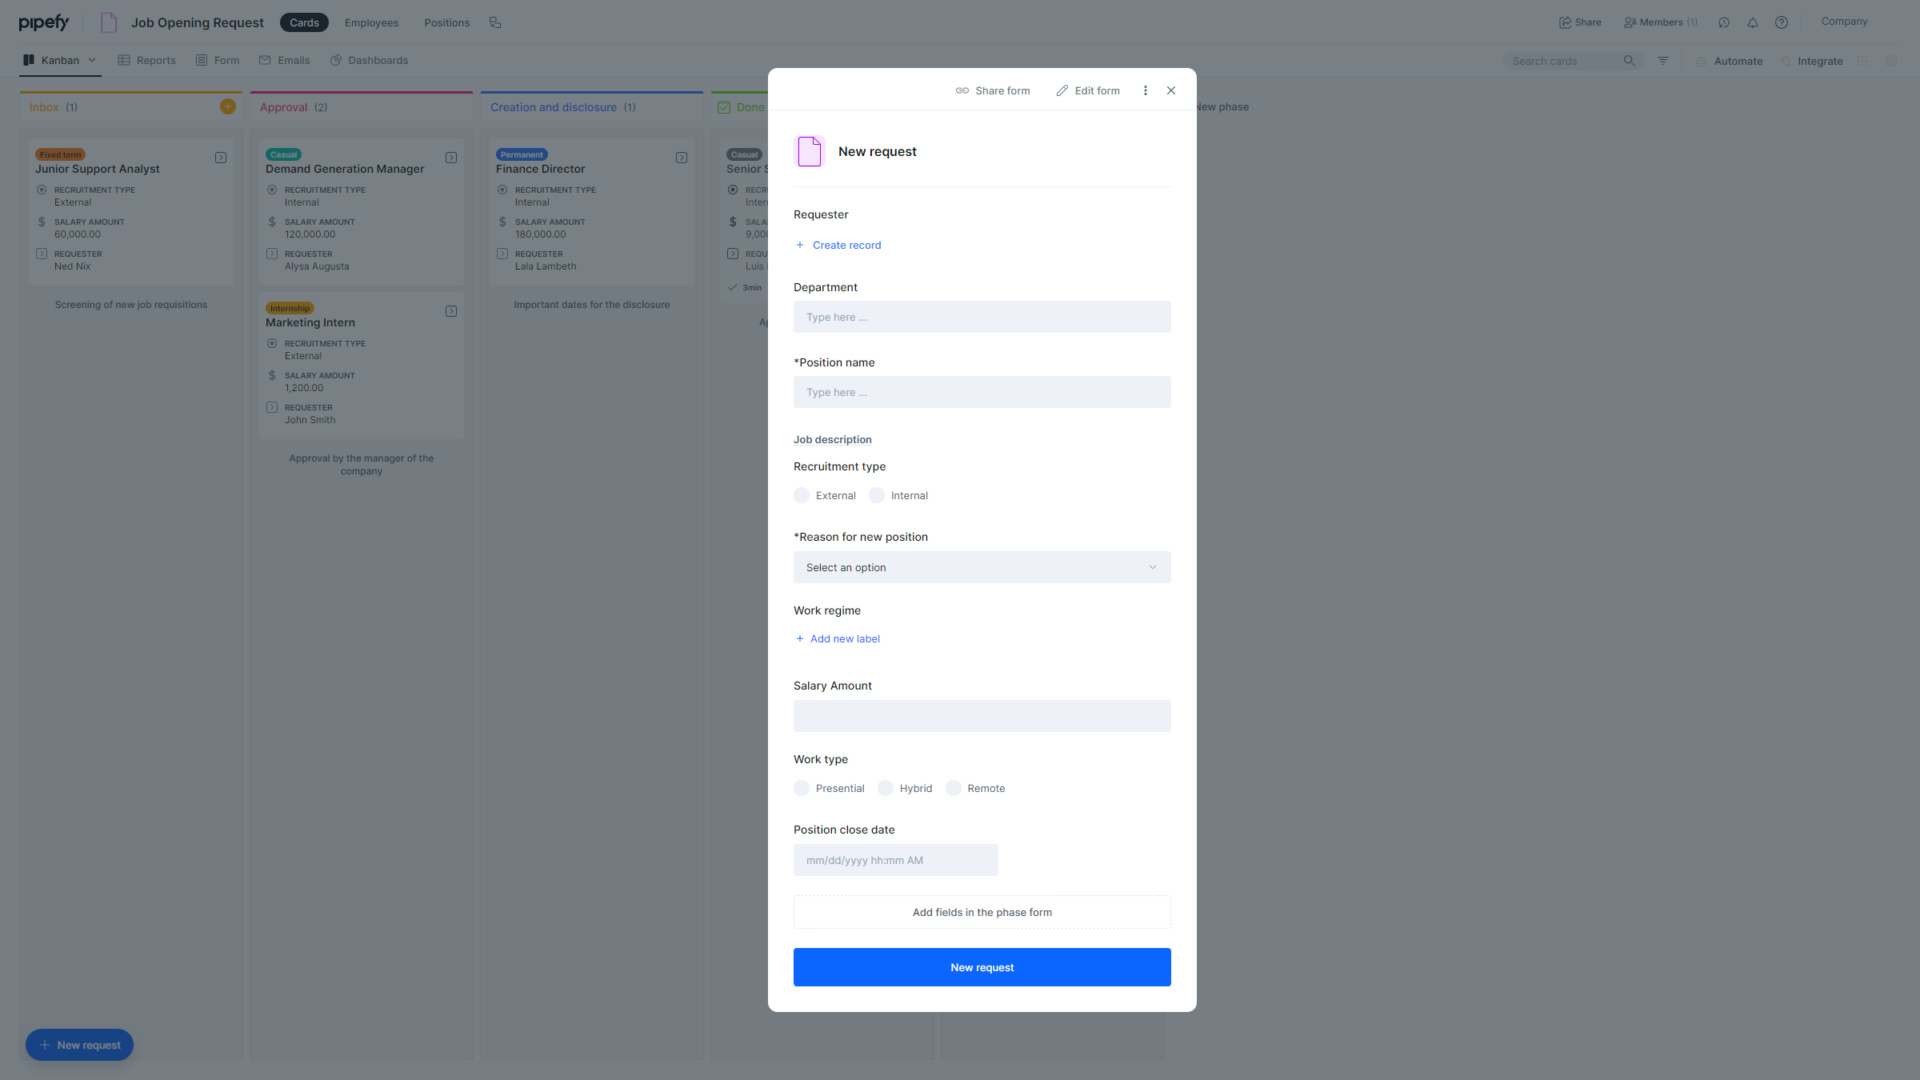Screen dimensions: 1920x1080
Task: Click the Position close date field
Action: pos(895,860)
